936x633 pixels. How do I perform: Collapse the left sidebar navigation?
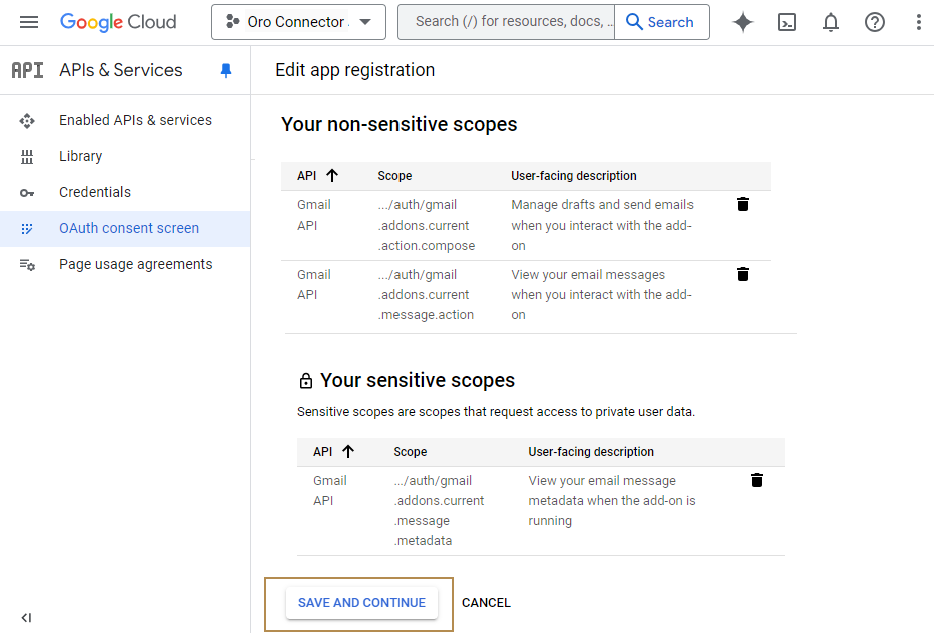[26, 617]
